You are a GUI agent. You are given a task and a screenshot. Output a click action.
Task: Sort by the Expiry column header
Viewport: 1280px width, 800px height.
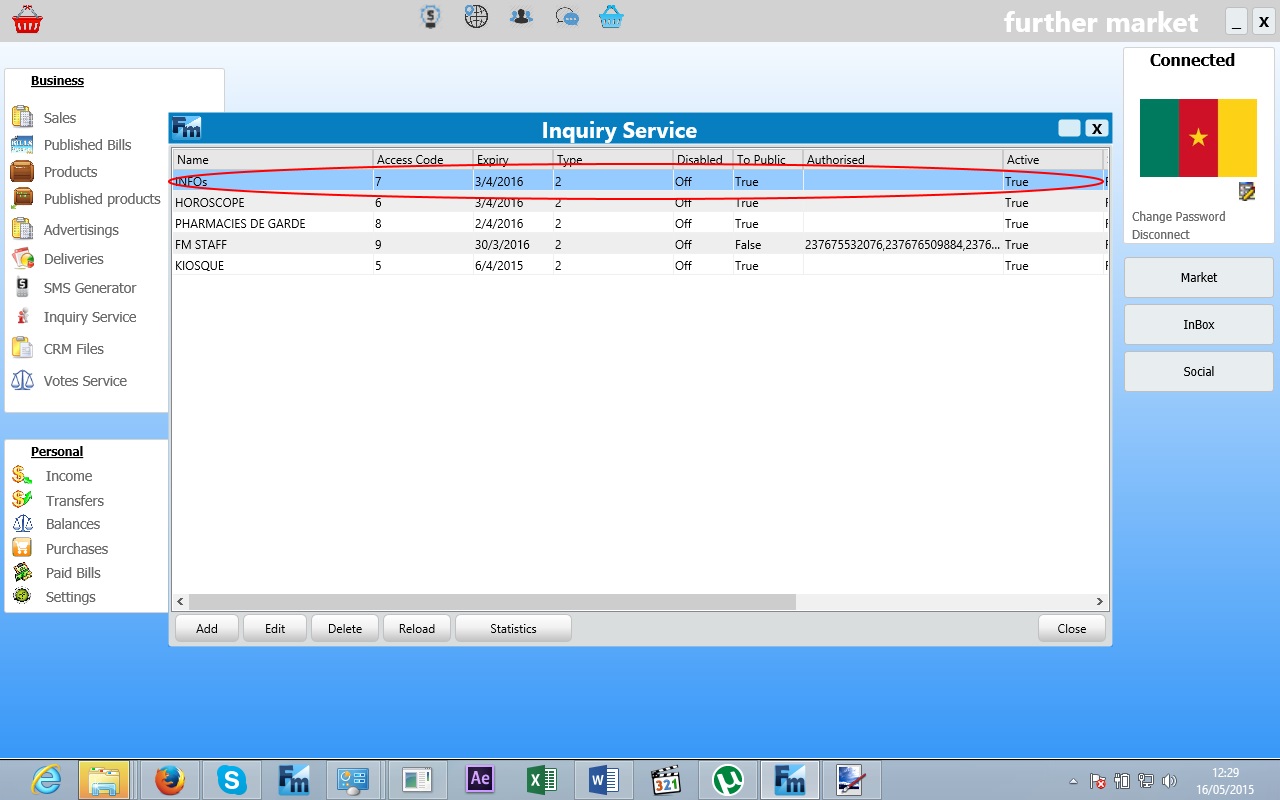click(x=513, y=160)
